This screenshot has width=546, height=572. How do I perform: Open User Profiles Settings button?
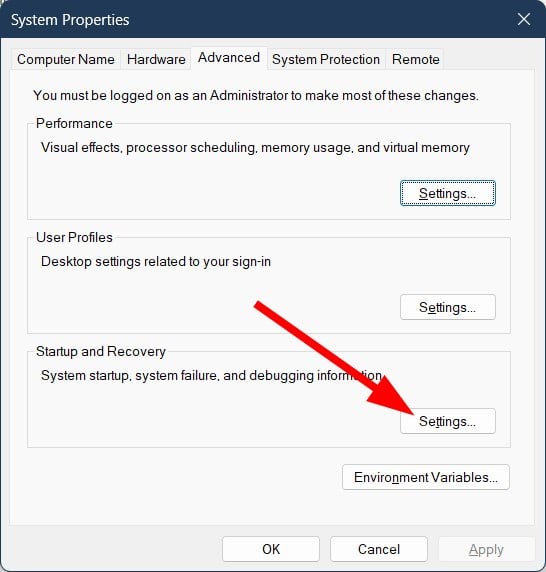point(448,307)
